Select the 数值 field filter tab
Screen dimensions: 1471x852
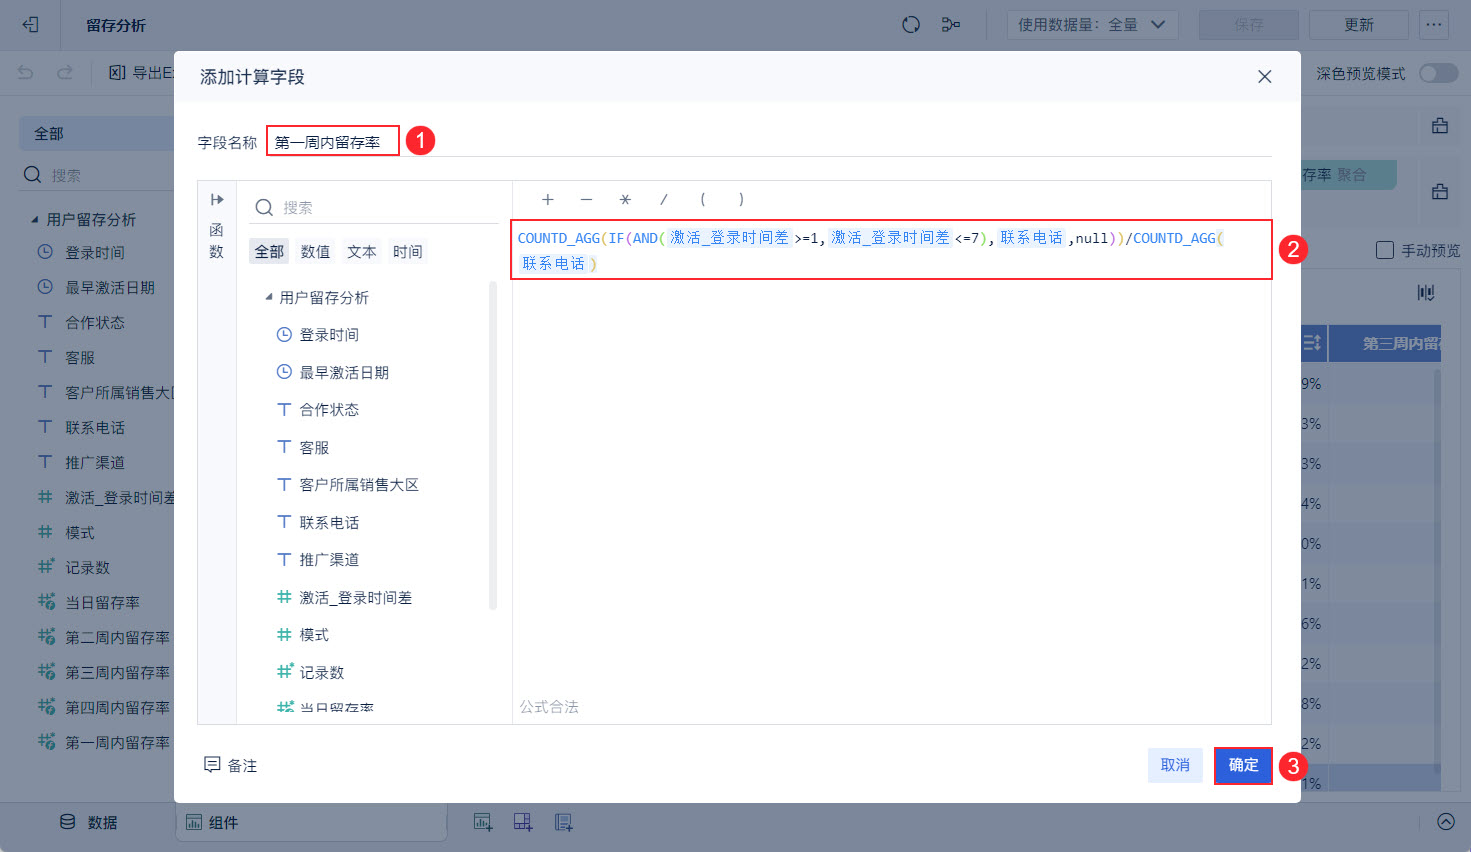click(315, 252)
